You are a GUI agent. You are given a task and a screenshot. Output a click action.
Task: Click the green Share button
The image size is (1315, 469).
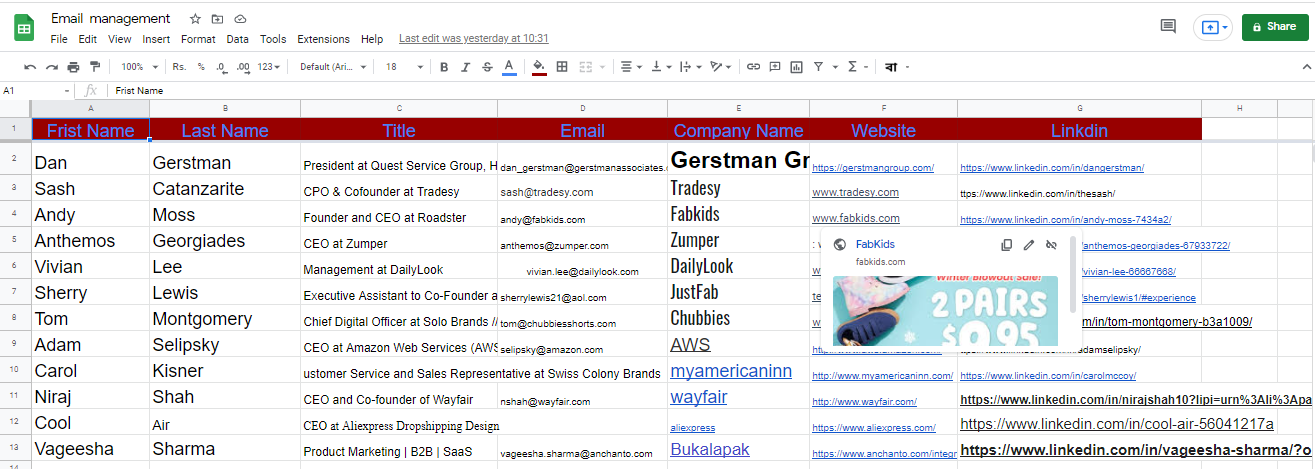(x=1274, y=27)
